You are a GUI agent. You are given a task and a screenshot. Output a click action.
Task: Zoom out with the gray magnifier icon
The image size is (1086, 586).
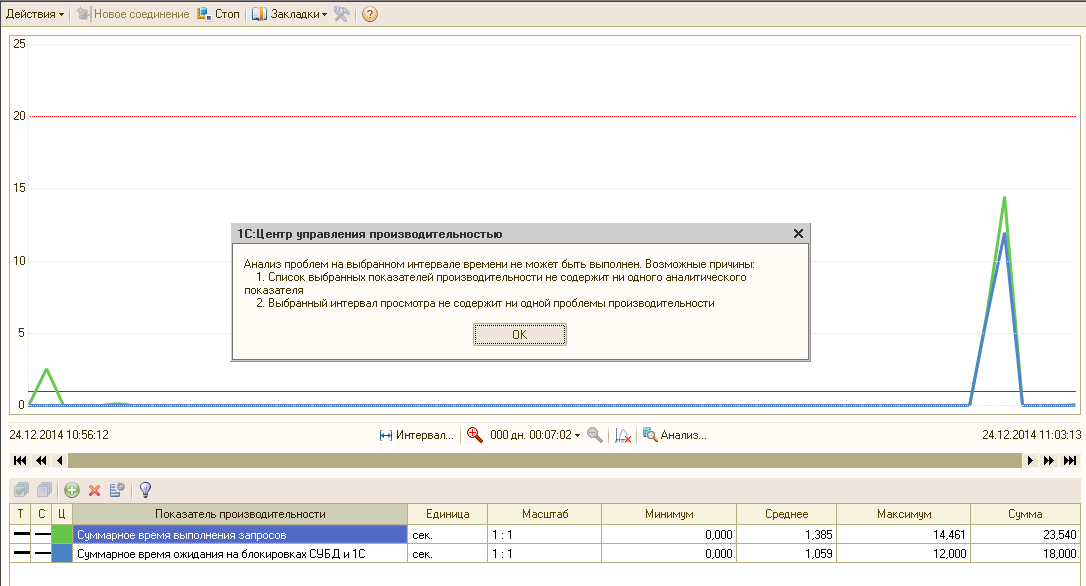coord(594,435)
